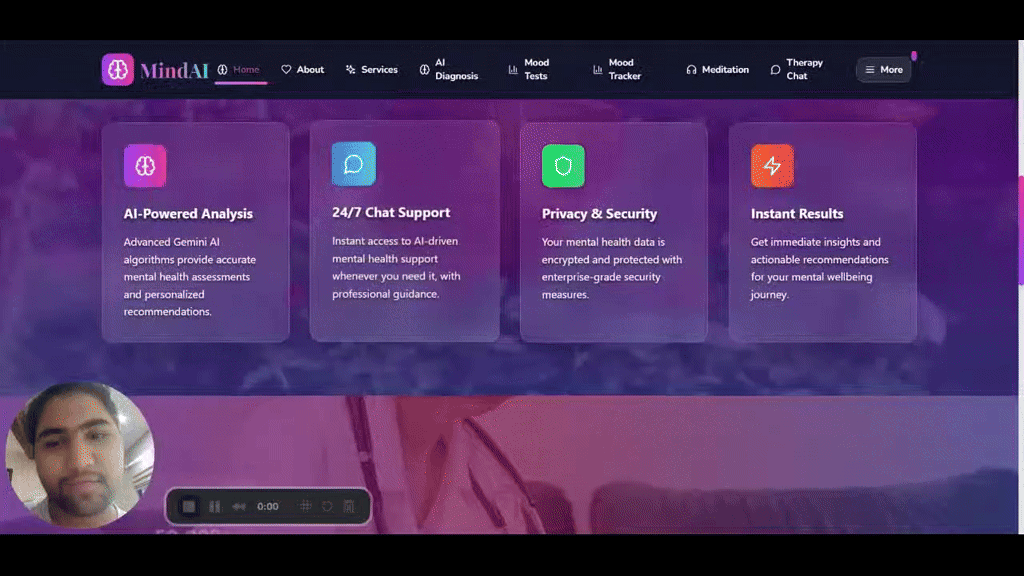Click the sparkles icon beside Services

click(351, 69)
